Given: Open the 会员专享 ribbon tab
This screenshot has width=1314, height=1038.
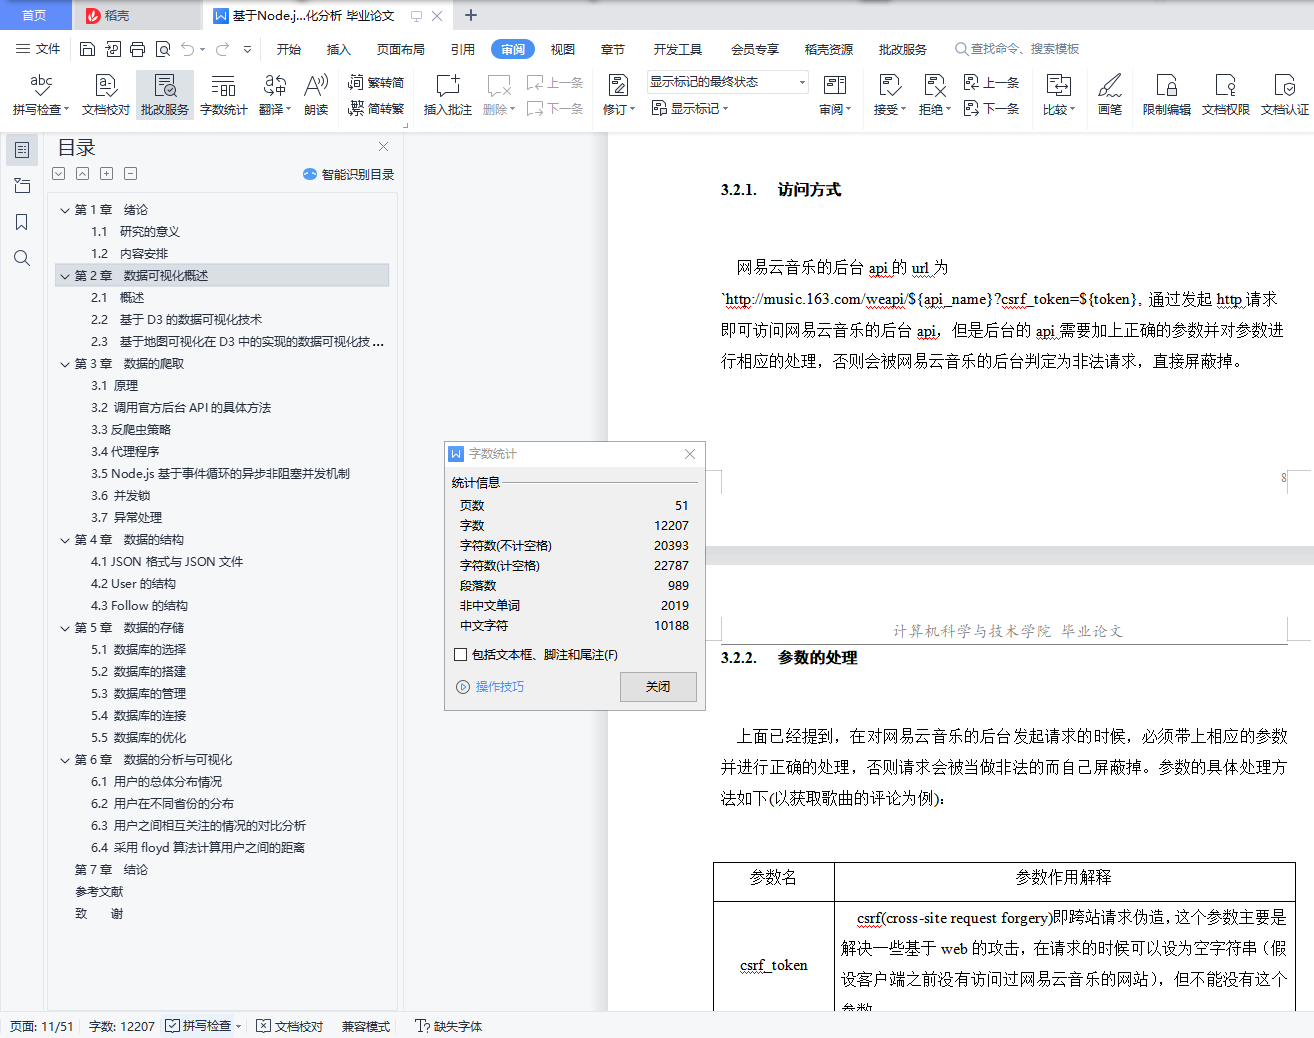Looking at the screenshot, I should click(x=755, y=49).
